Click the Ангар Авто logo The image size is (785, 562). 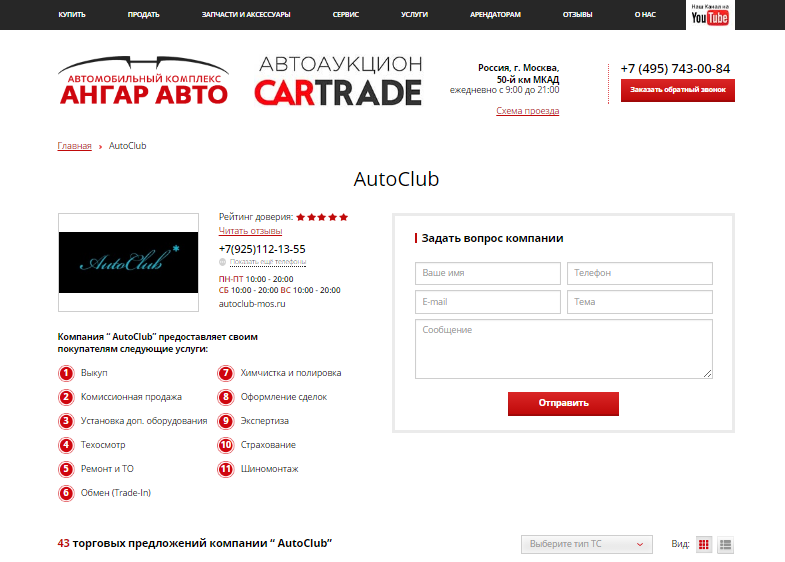point(144,81)
